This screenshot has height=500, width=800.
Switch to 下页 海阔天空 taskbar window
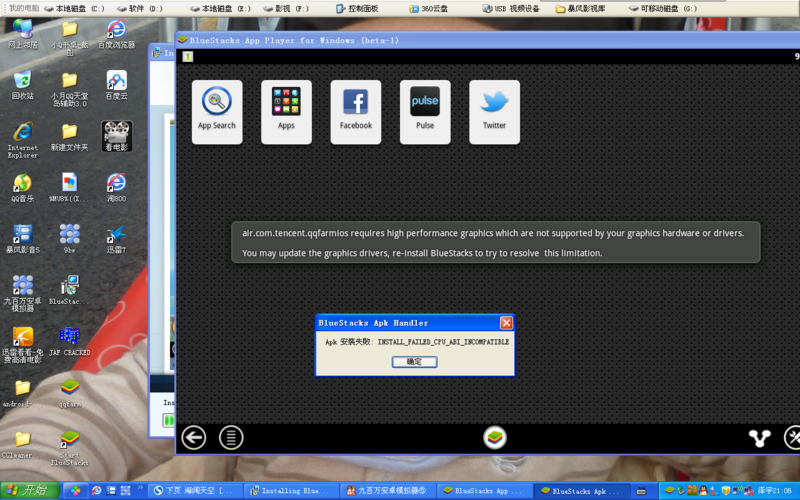196,490
